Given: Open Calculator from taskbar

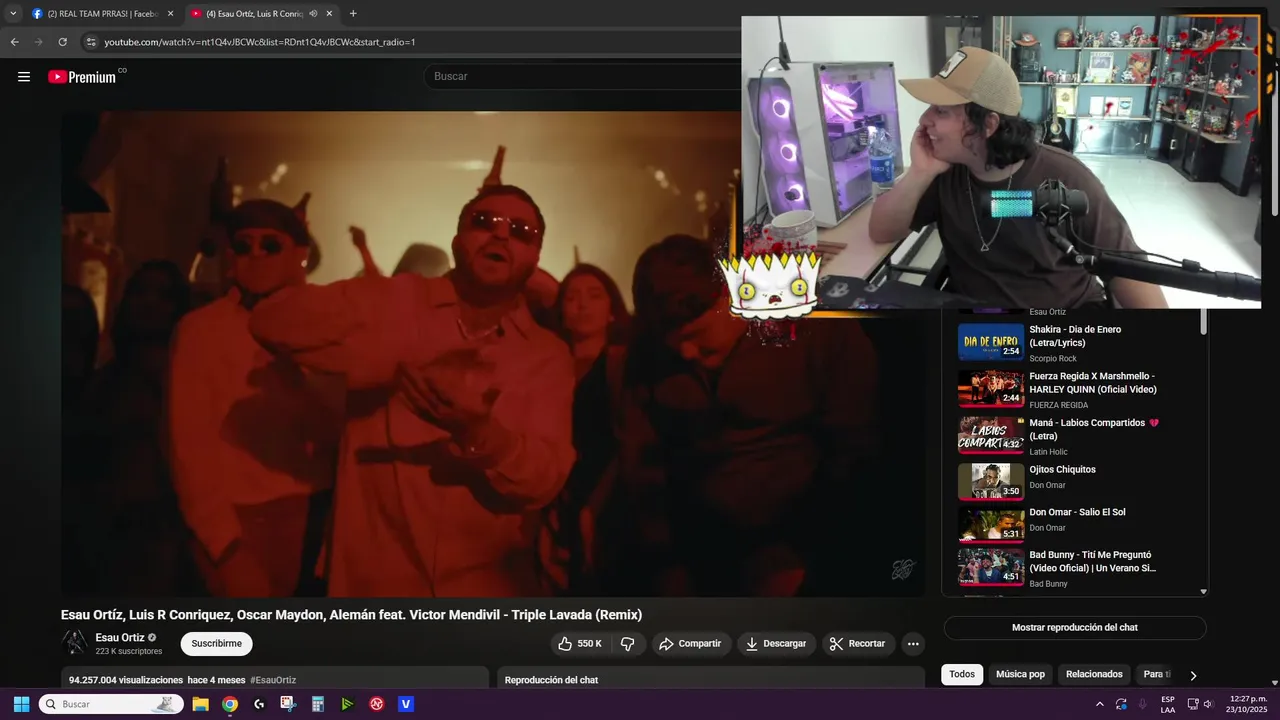Looking at the screenshot, I should (x=318, y=704).
